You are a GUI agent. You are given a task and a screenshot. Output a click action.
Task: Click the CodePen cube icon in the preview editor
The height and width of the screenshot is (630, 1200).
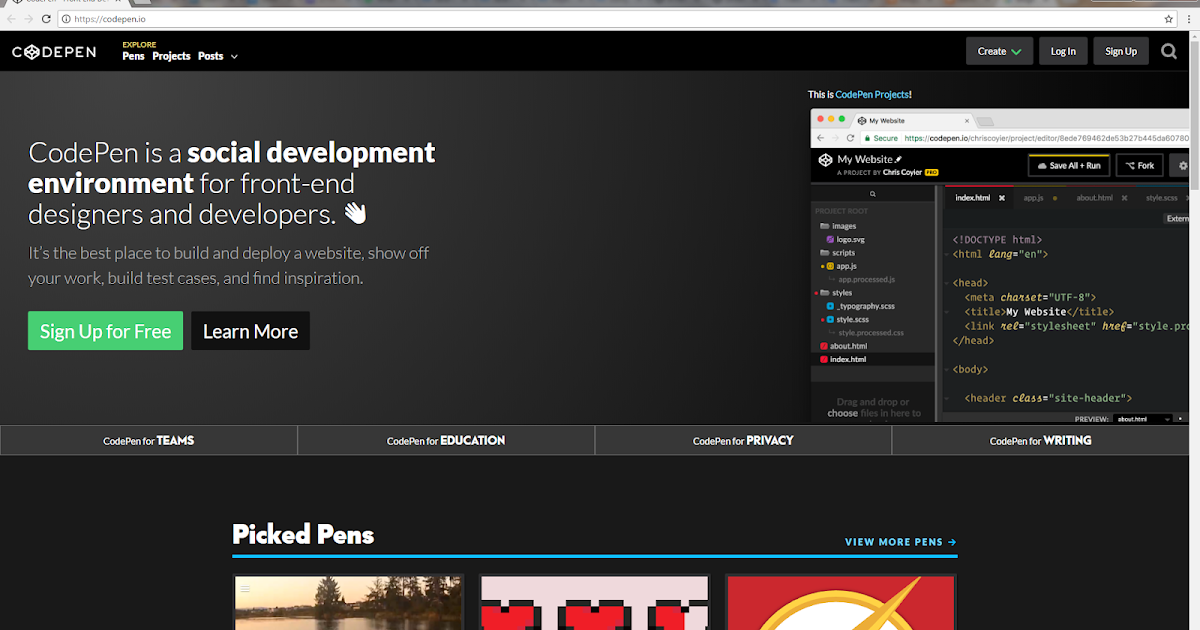tap(825, 160)
